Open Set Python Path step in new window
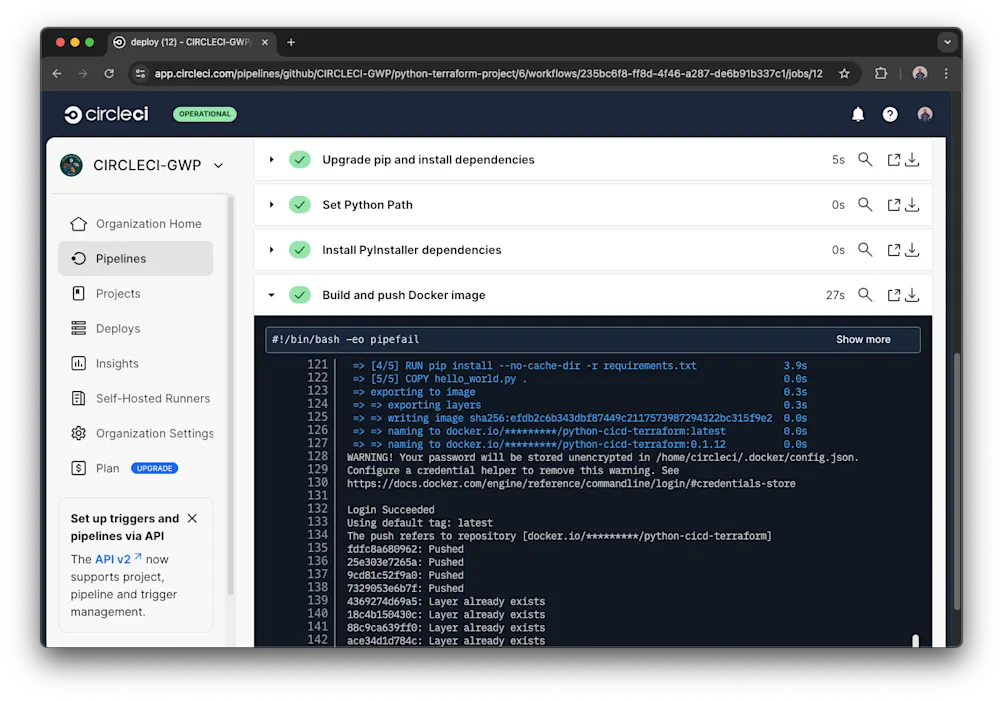This screenshot has width=1003, height=701. pos(892,204)
